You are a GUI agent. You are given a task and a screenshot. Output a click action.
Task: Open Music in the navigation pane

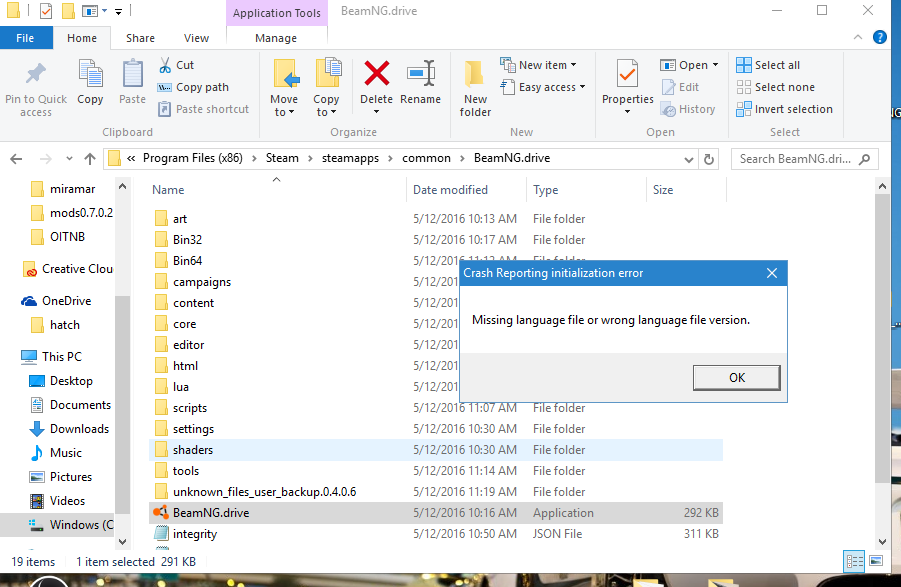coord(56,453)
